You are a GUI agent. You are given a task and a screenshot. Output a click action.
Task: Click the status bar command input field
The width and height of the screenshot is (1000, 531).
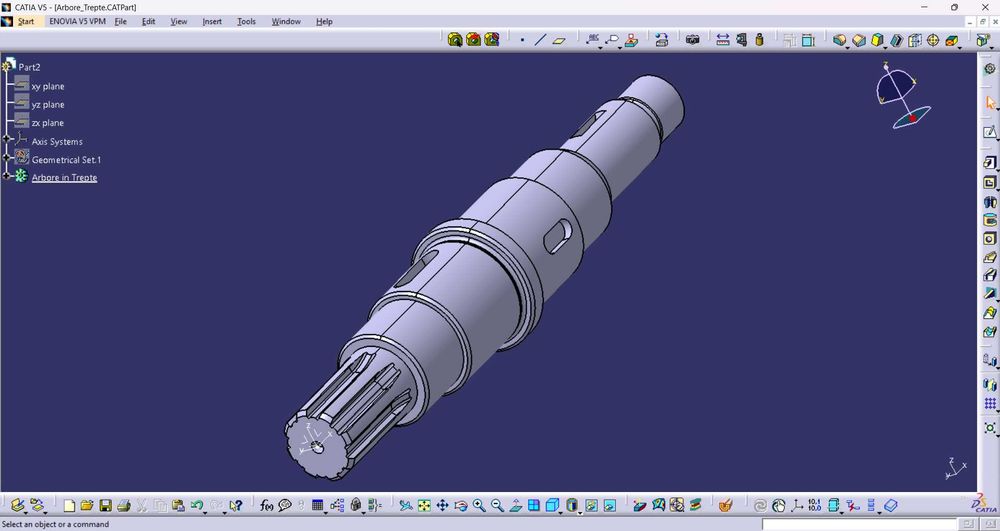(x=858, y=525)
